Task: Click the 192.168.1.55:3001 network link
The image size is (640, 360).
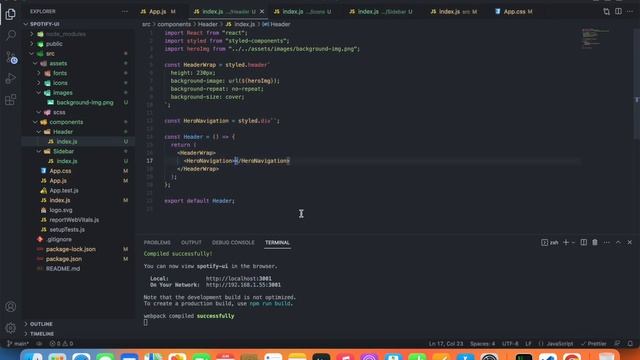Action: 243,284
